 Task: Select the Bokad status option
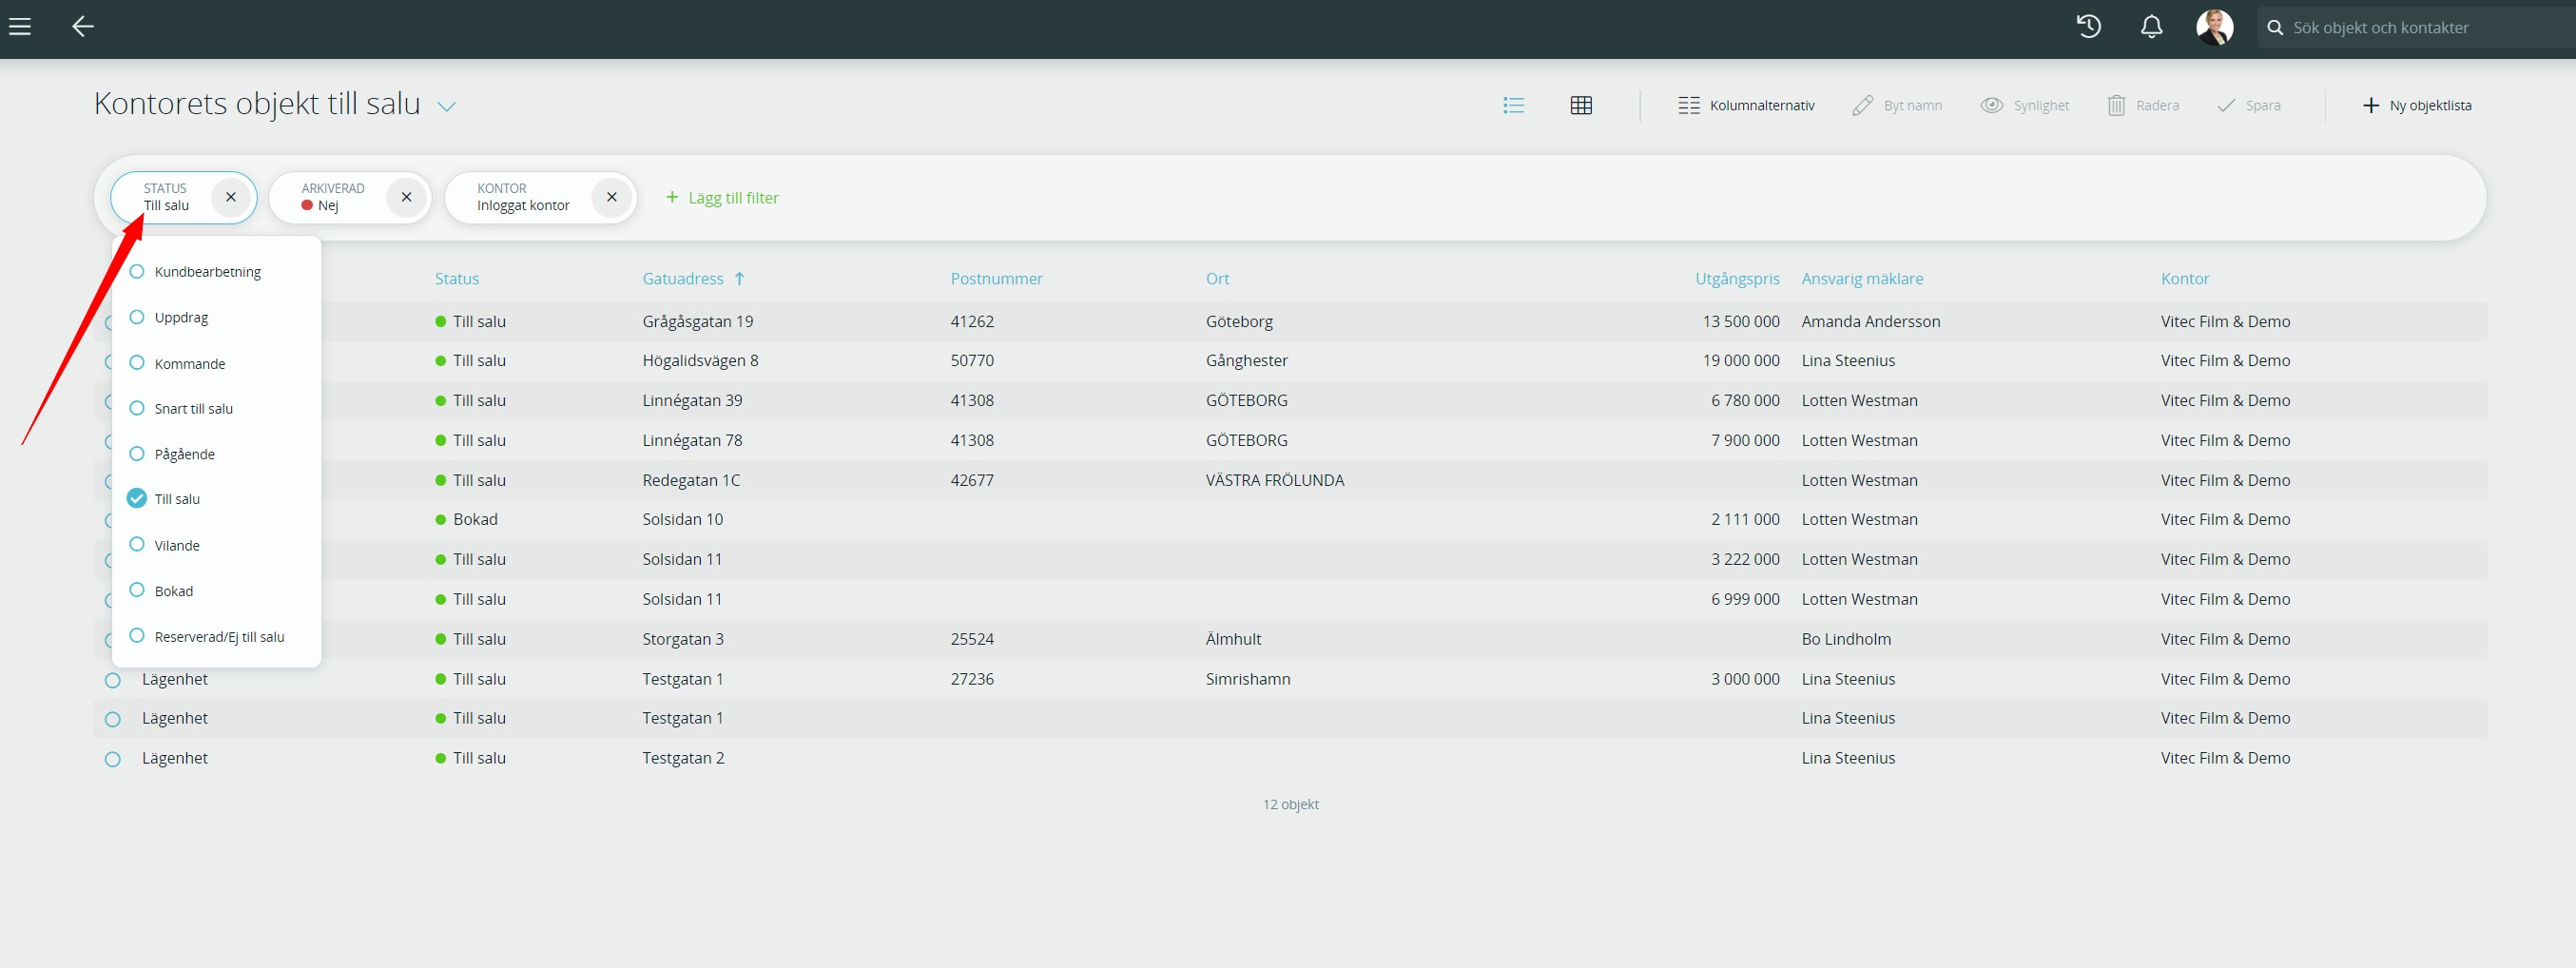(x=162, y=591)
